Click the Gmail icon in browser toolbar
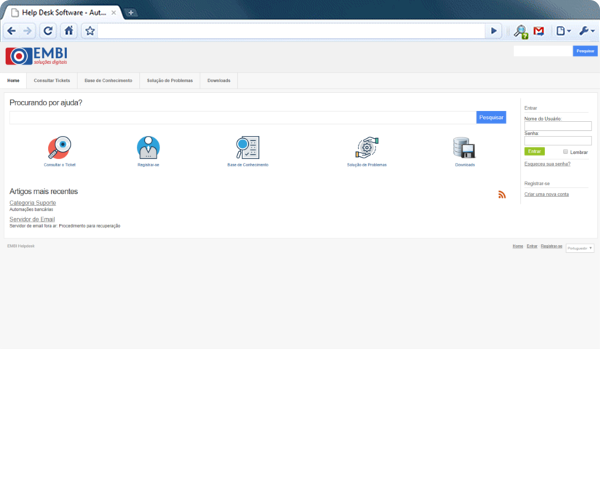This screenshot has width=600, height=490. [539, 31]
